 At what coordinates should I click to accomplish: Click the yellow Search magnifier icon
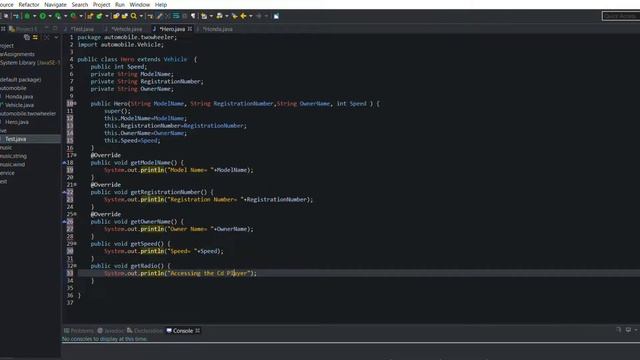tap(134, 16)
